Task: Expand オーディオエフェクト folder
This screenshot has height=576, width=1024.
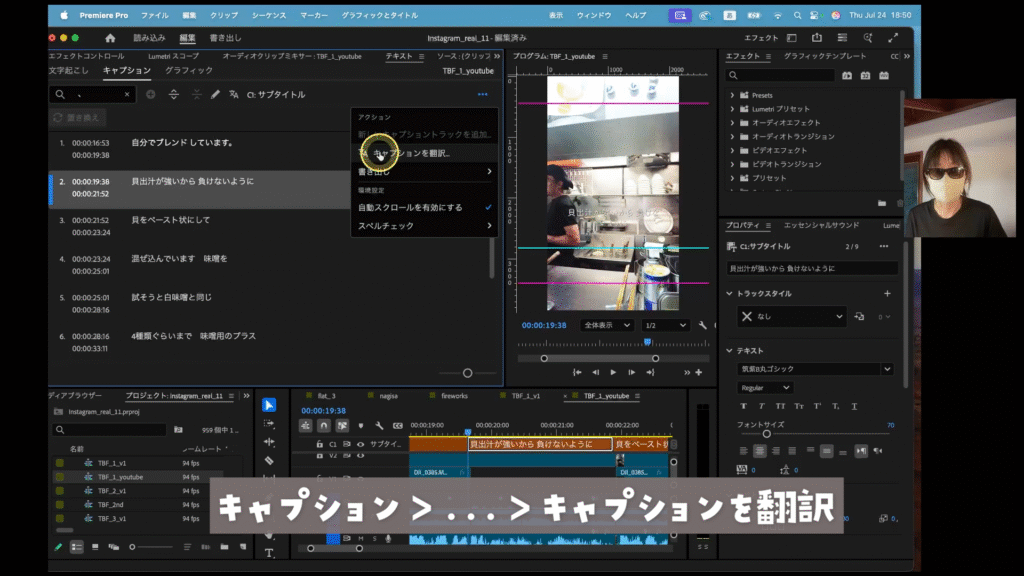Action: (732, 123)
